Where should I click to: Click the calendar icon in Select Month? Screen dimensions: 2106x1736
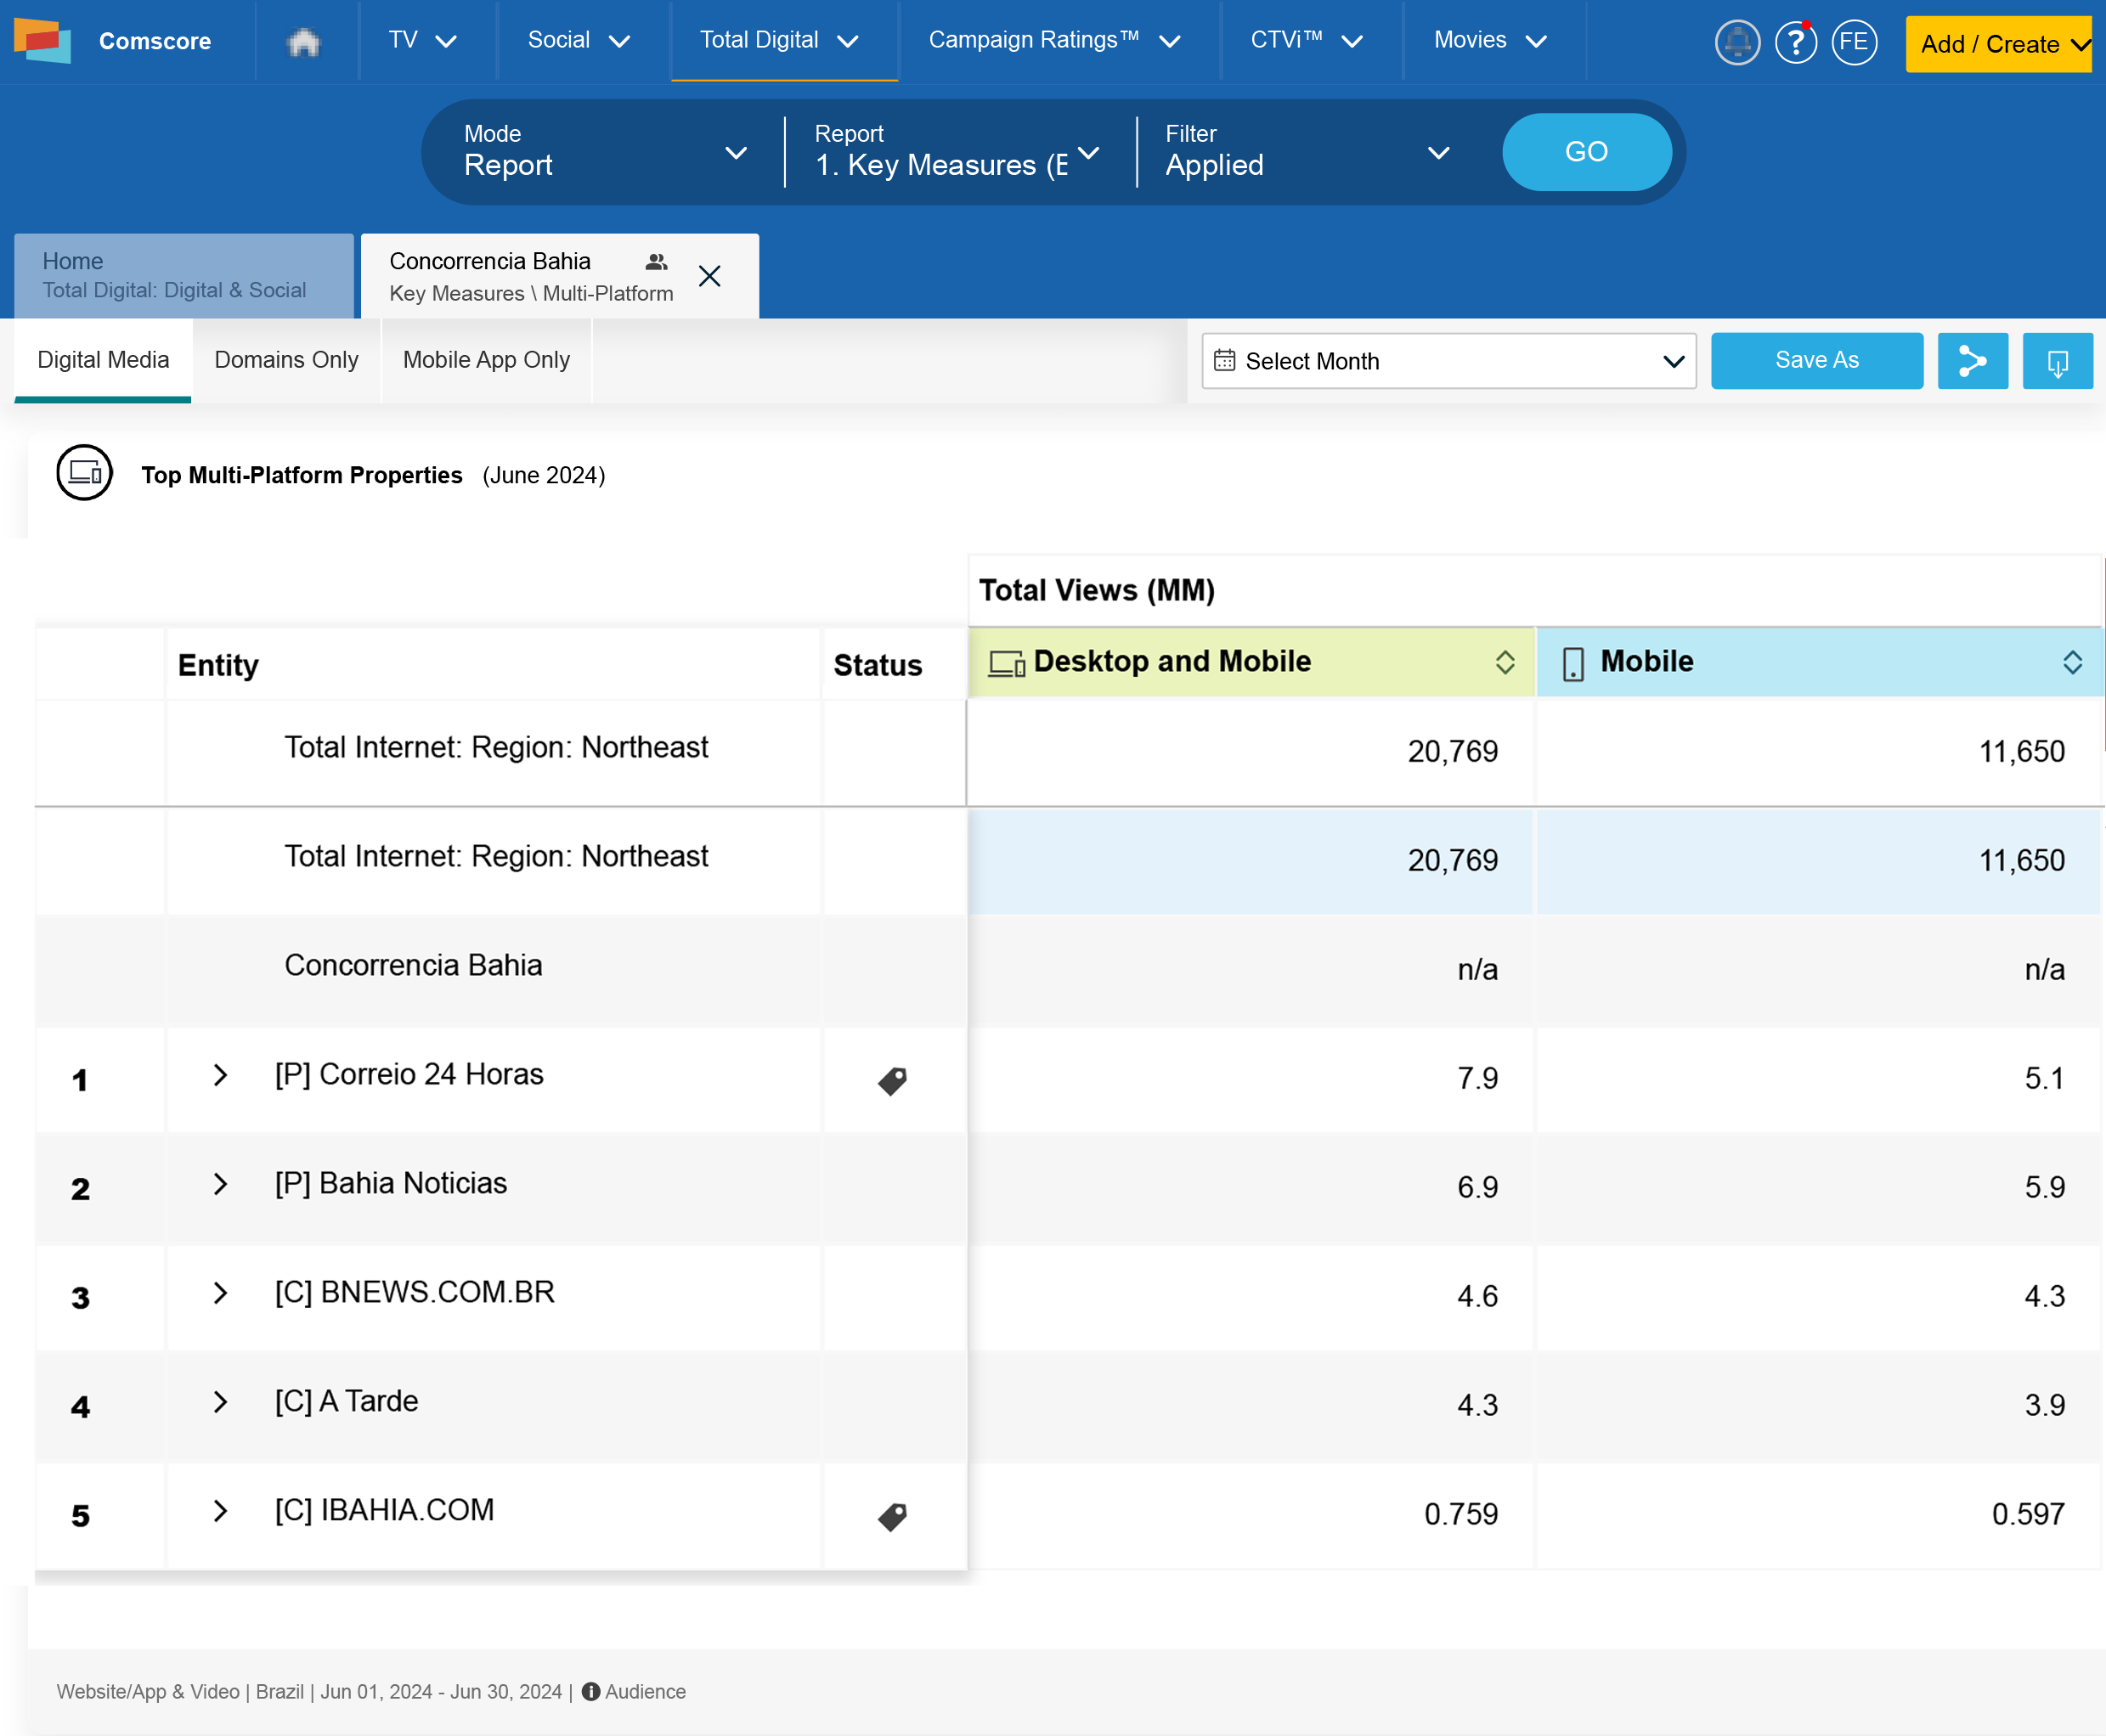[1224, 361]
